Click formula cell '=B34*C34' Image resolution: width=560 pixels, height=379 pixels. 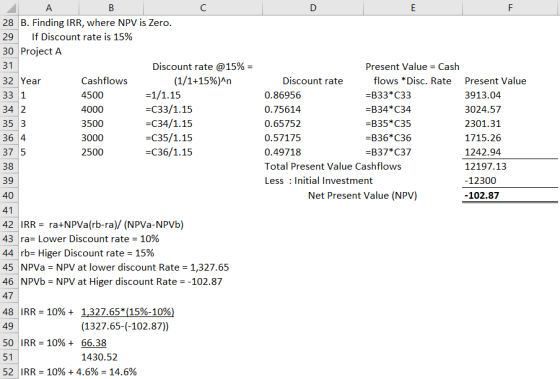pyautogui.click(x=388, y=109)
